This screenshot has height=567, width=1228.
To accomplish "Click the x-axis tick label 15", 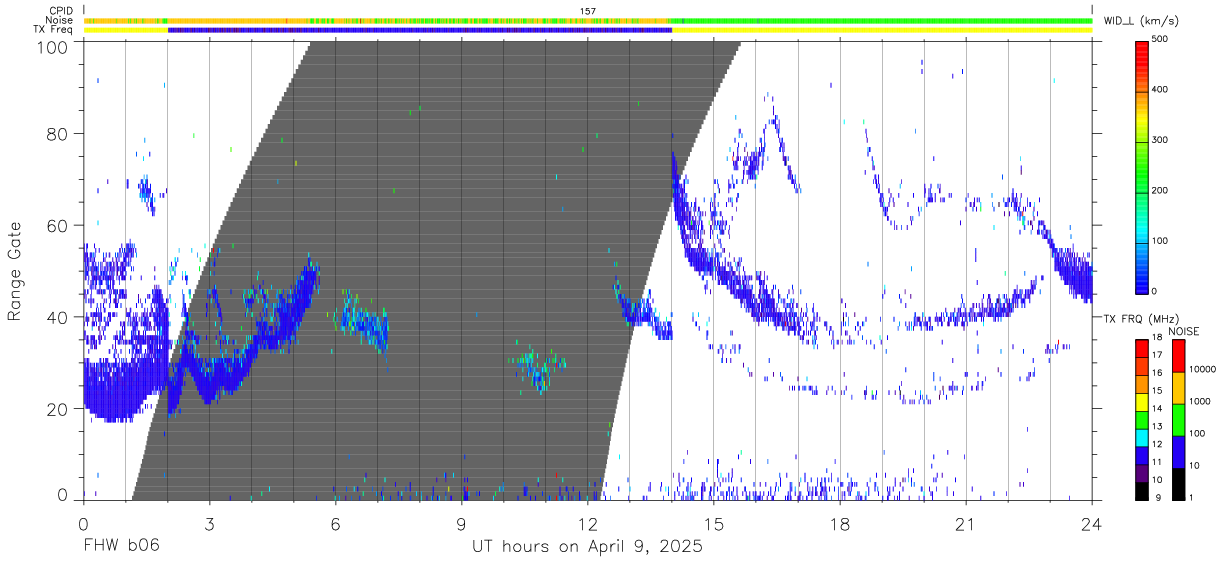I will click(x=714, y=523).
